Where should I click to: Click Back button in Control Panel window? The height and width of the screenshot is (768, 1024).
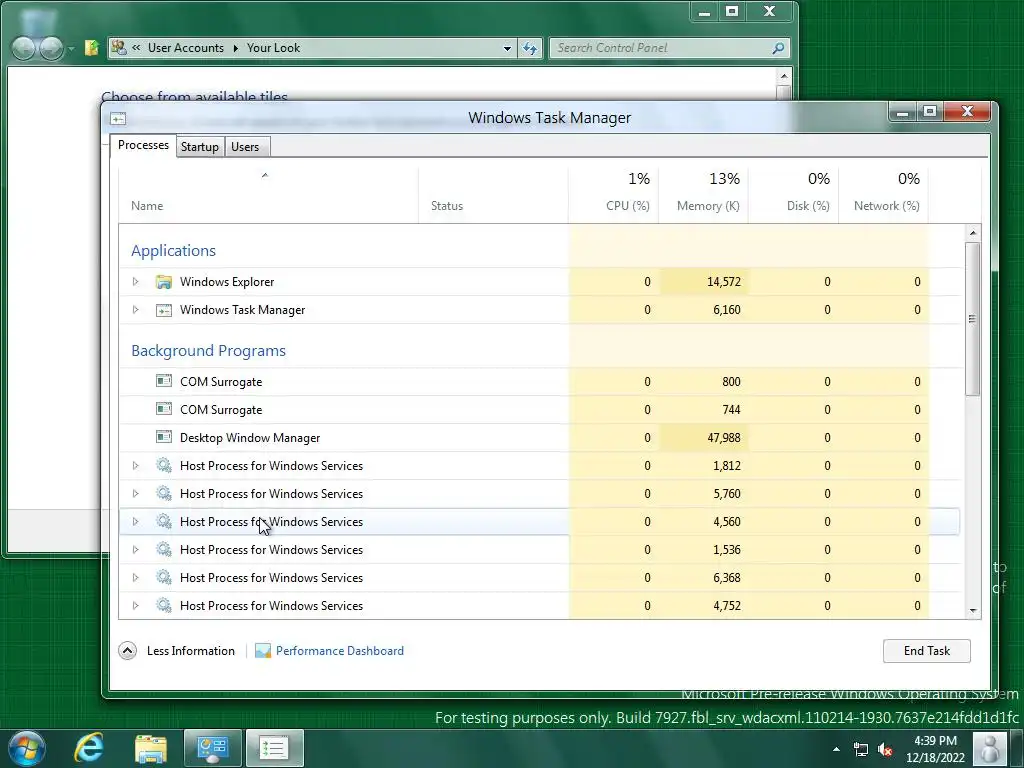point(24,48)
